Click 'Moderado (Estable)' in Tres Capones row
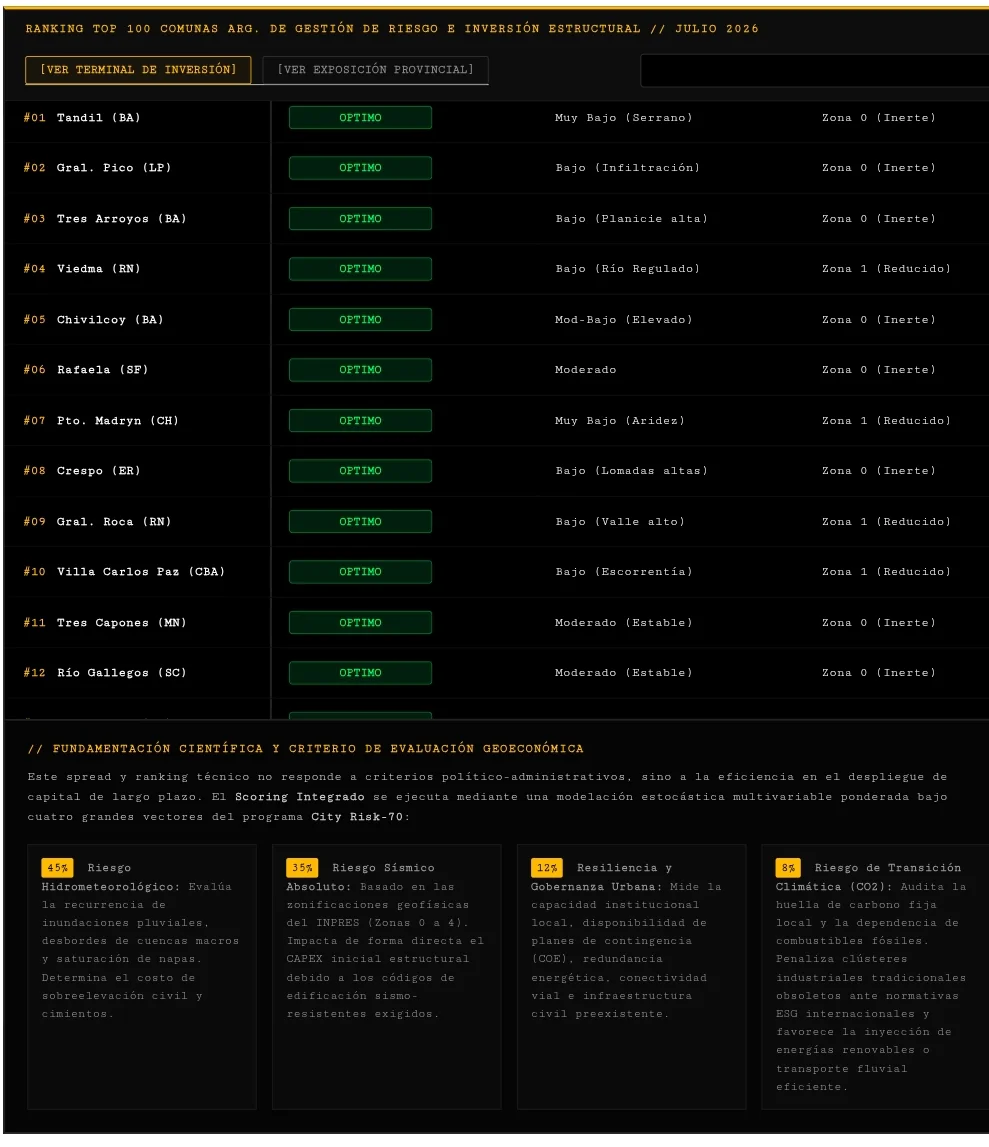Image resolution: width=989 pixels, height=1147 pixels. (623, 623)
